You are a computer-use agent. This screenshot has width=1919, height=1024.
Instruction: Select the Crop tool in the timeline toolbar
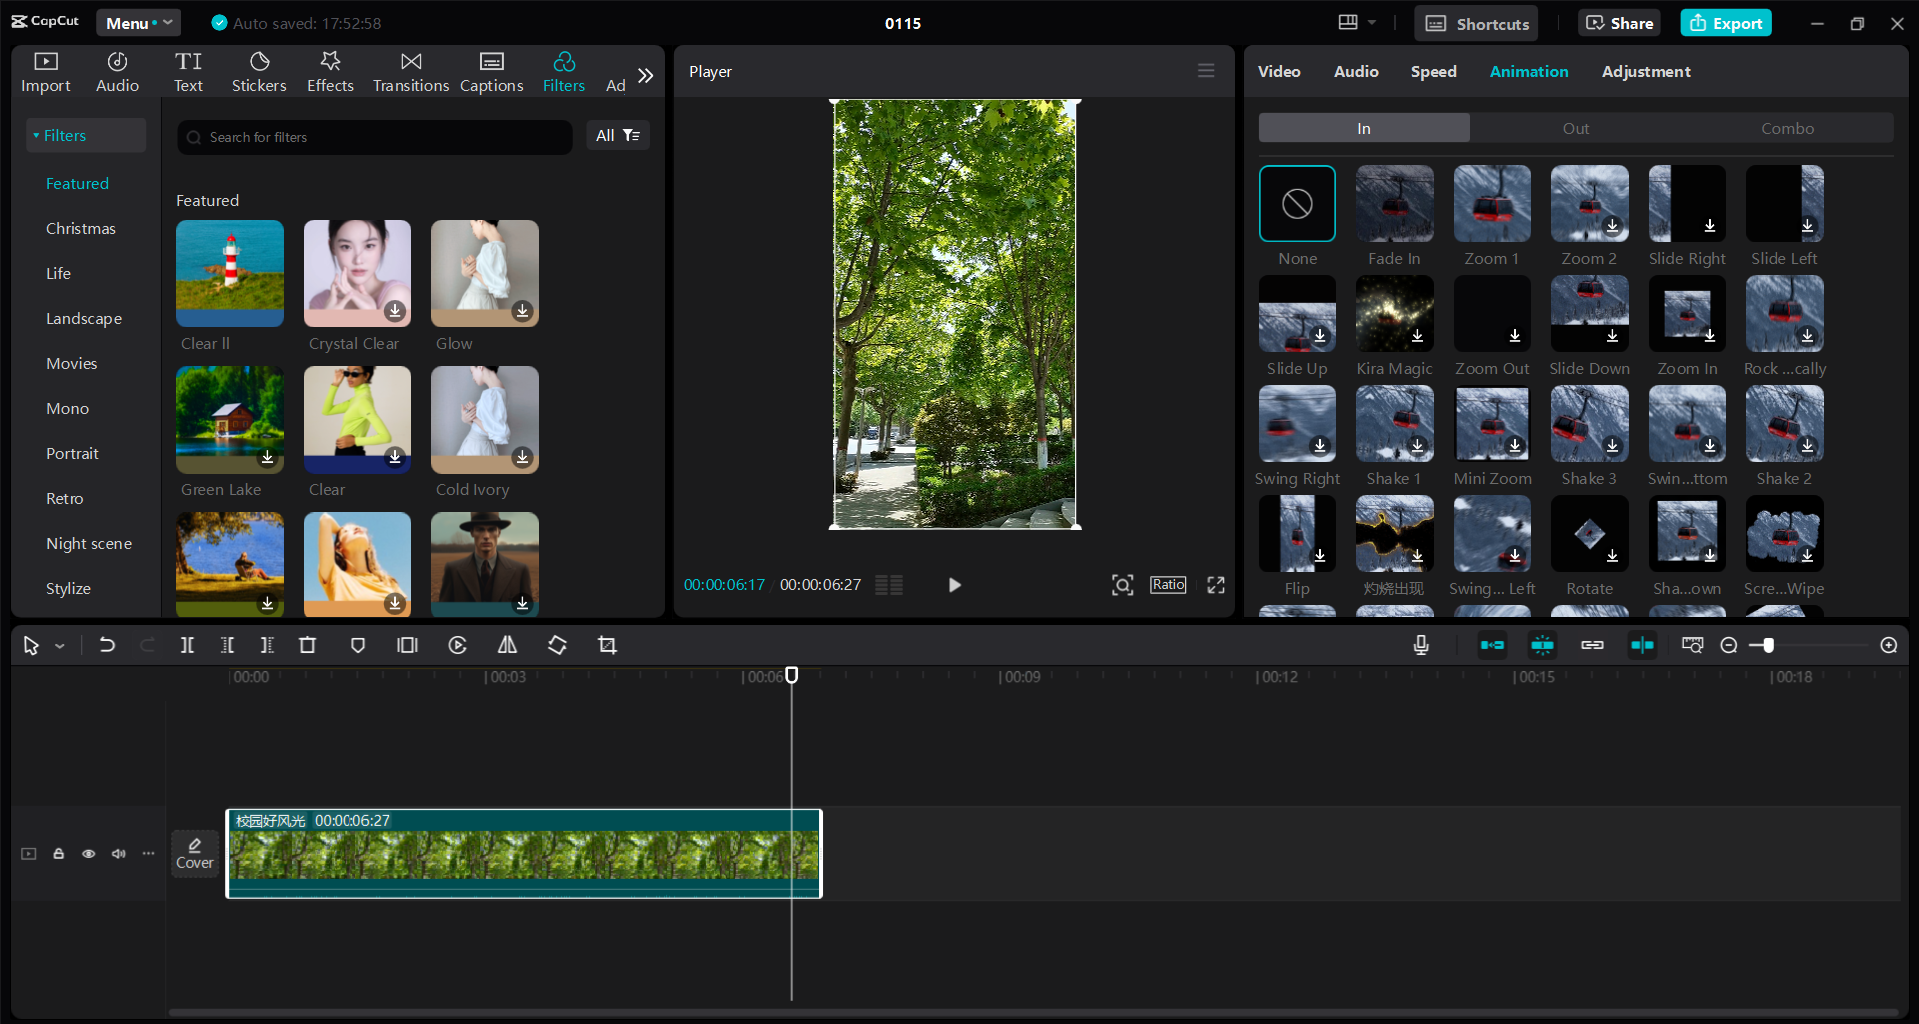pos(607,645)
